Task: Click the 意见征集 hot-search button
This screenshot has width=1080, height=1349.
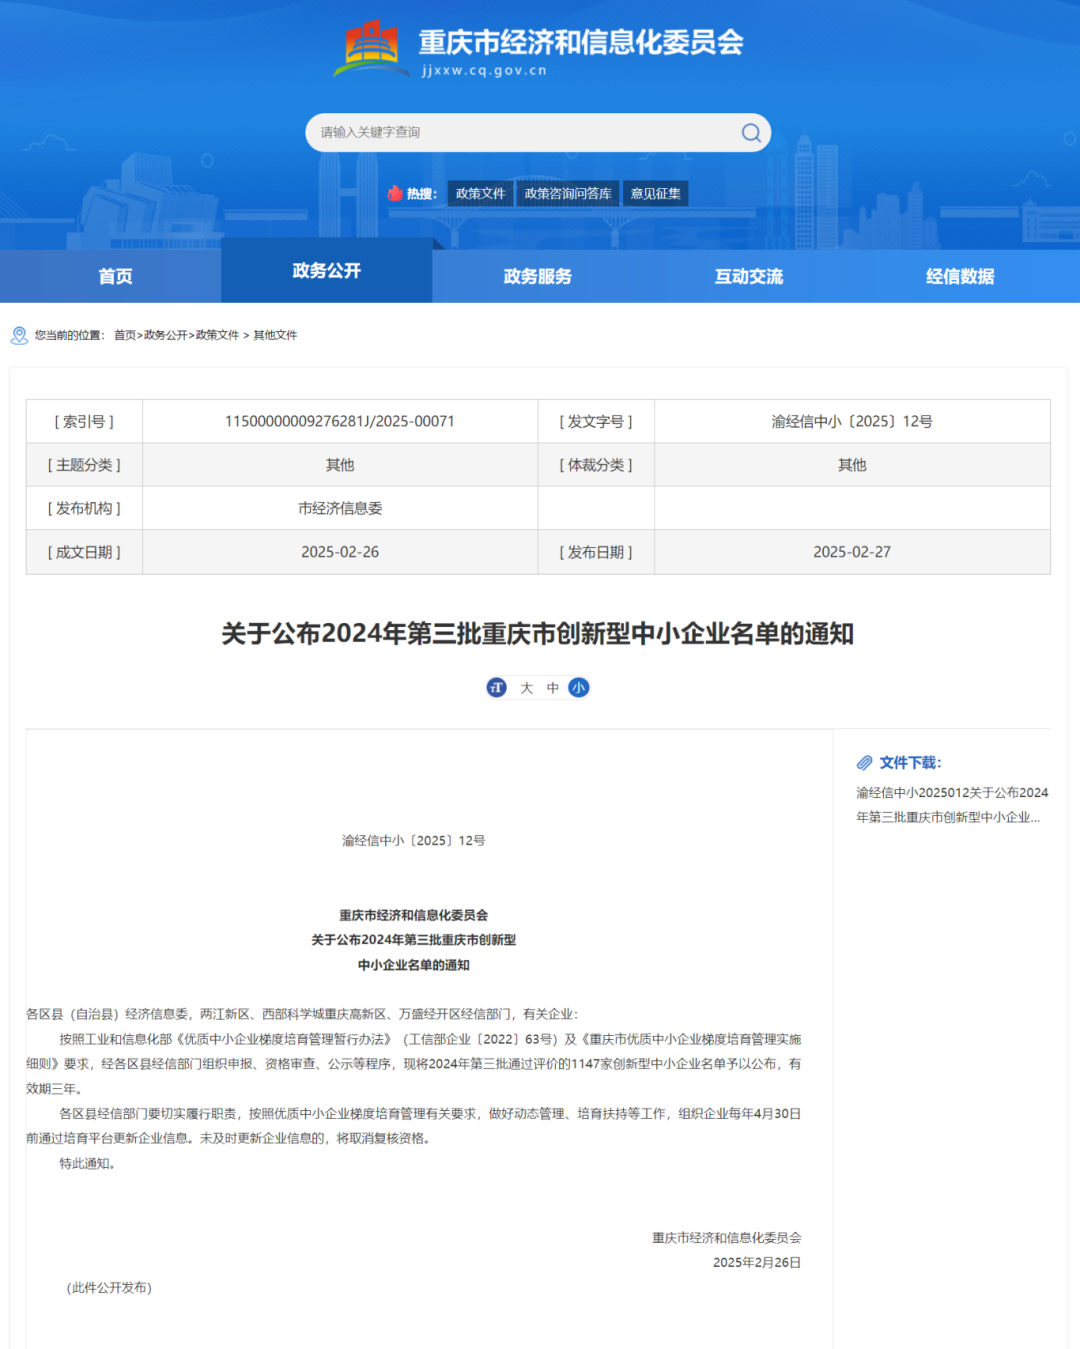Action: (655, 193)
